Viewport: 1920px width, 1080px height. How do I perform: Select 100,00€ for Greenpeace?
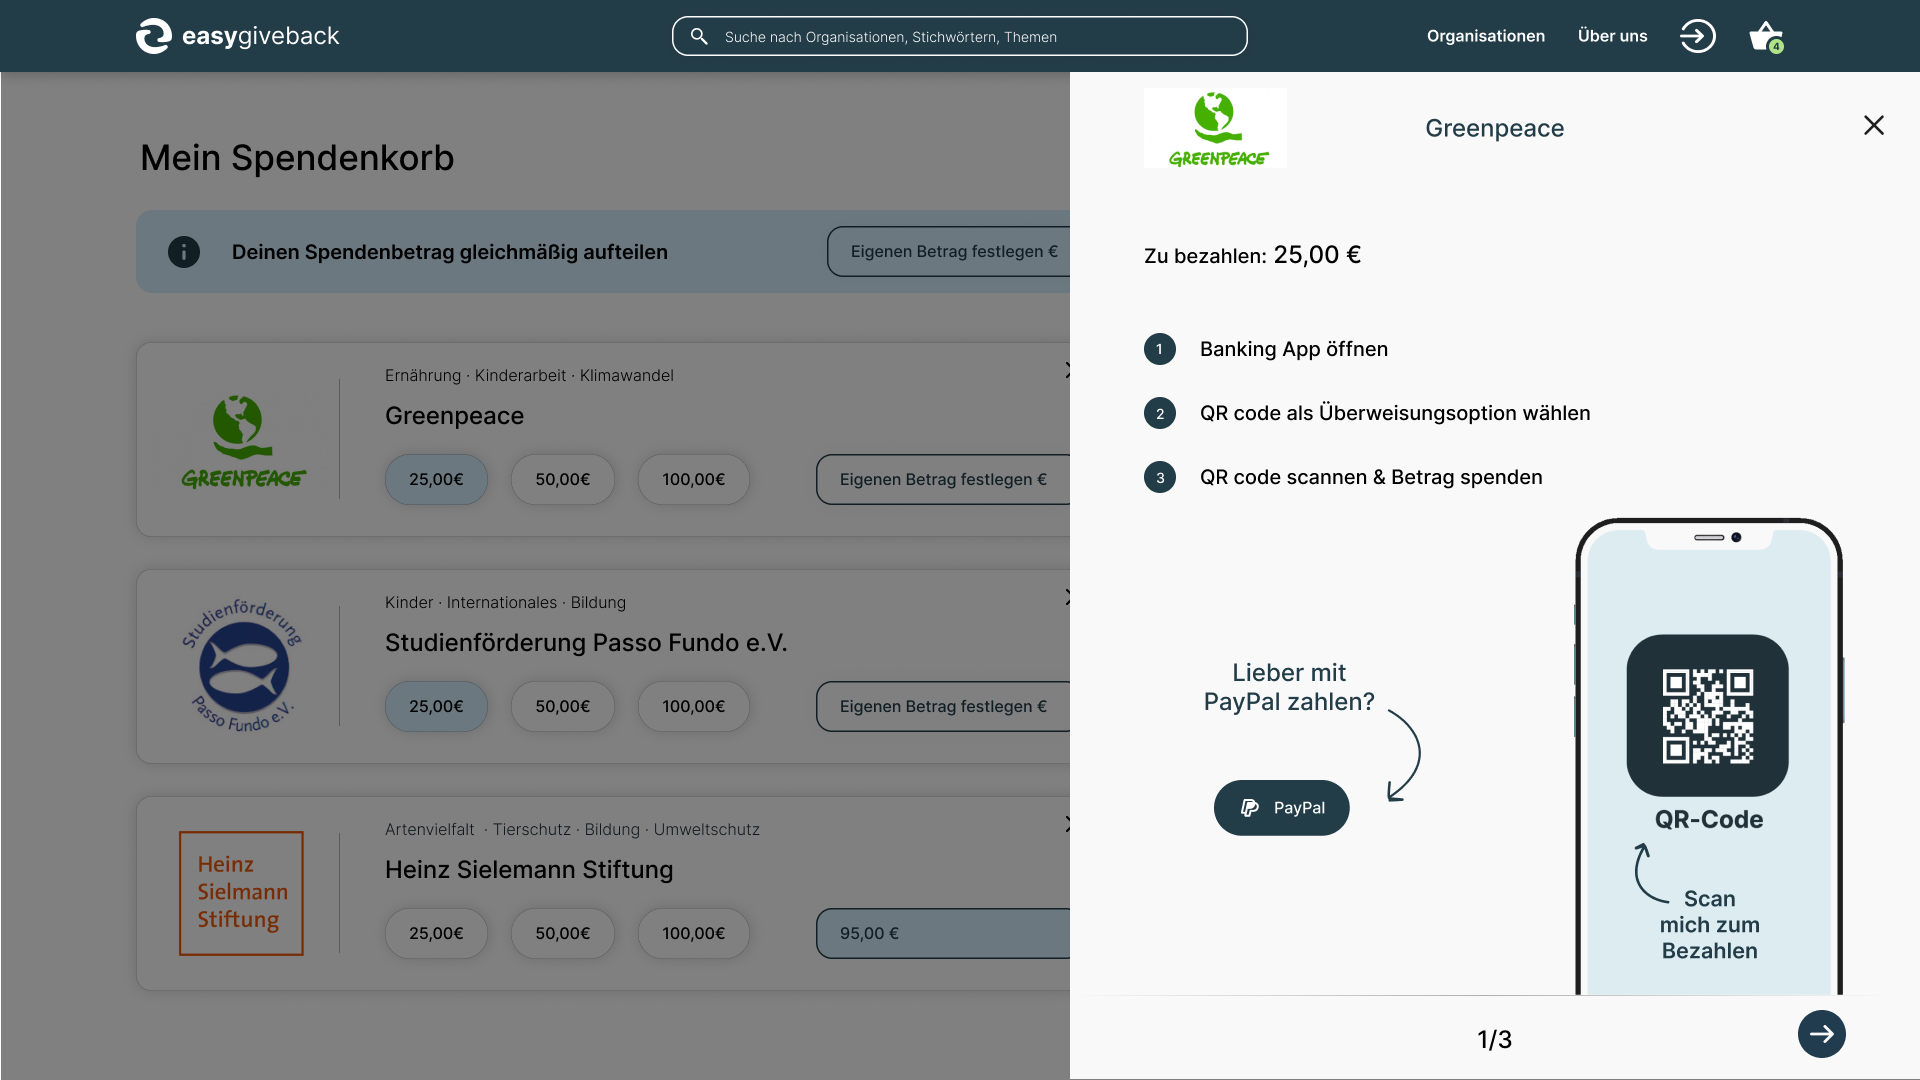pos(694,479)
